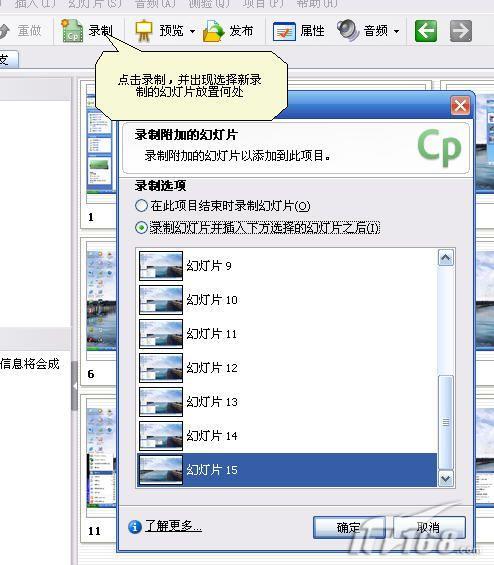Image resolution: width=494 pixels, height=565 pixels.
Task: Open Properties (属性) from the toolbar
Action: tap(299, 31)
